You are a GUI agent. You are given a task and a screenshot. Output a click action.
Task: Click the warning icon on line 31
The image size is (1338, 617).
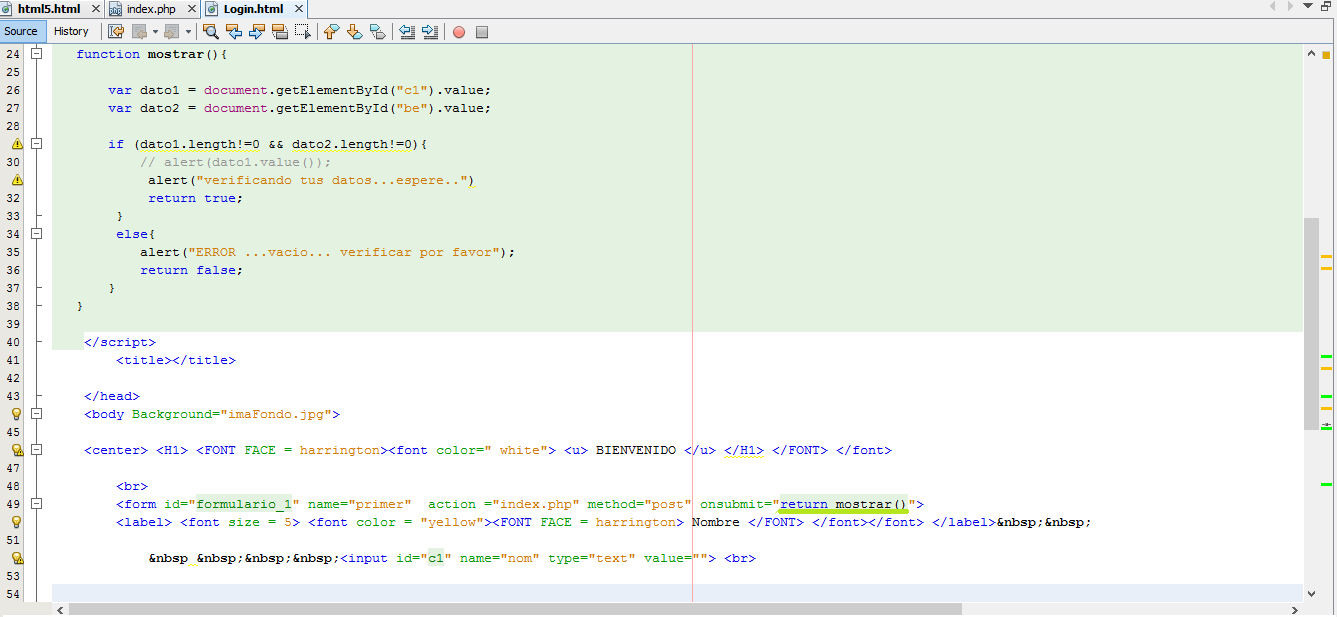(x=16, y=180)
